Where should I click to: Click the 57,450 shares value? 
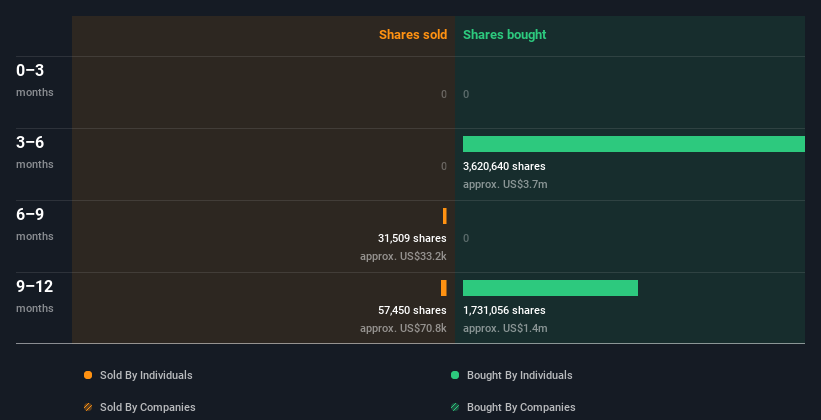[x=412, y=310]
